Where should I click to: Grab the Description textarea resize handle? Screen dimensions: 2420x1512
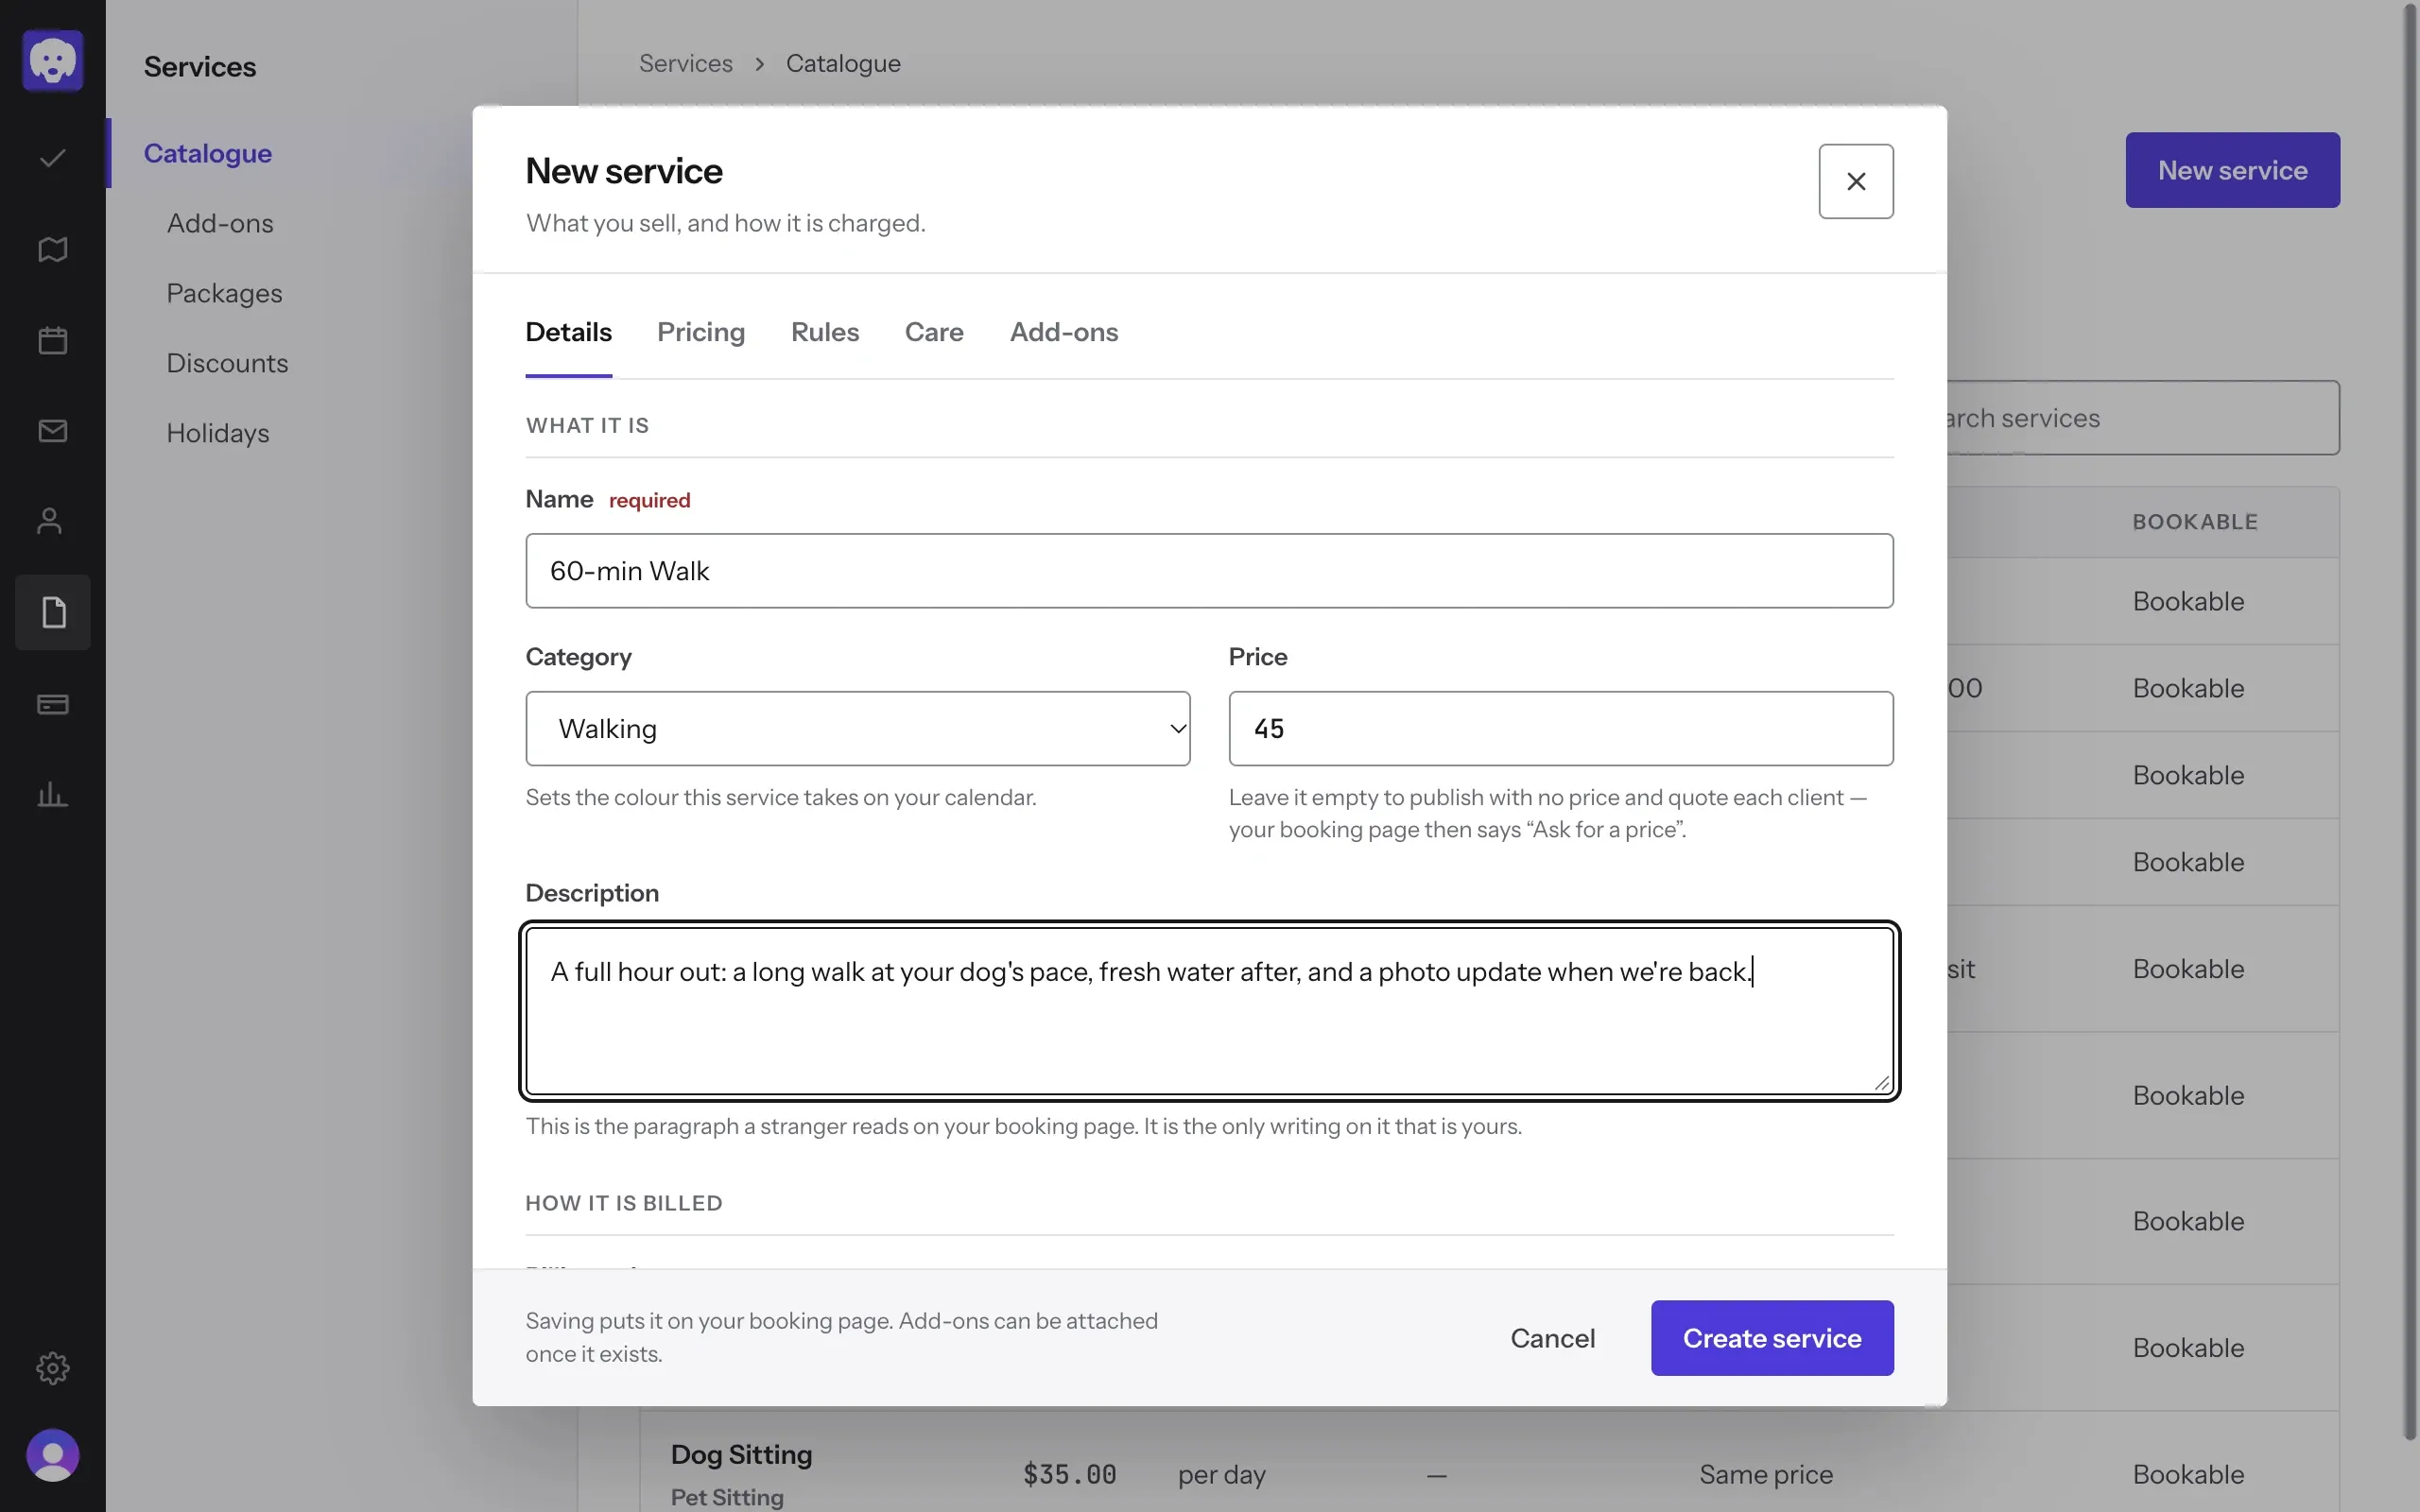point(1881,1082)
